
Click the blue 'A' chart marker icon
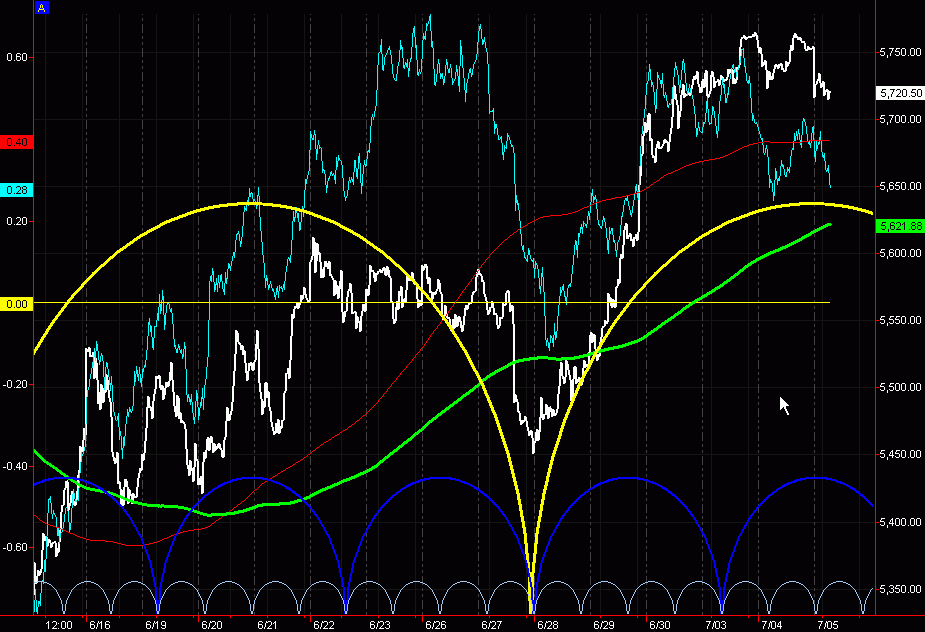tap(41, 8)
